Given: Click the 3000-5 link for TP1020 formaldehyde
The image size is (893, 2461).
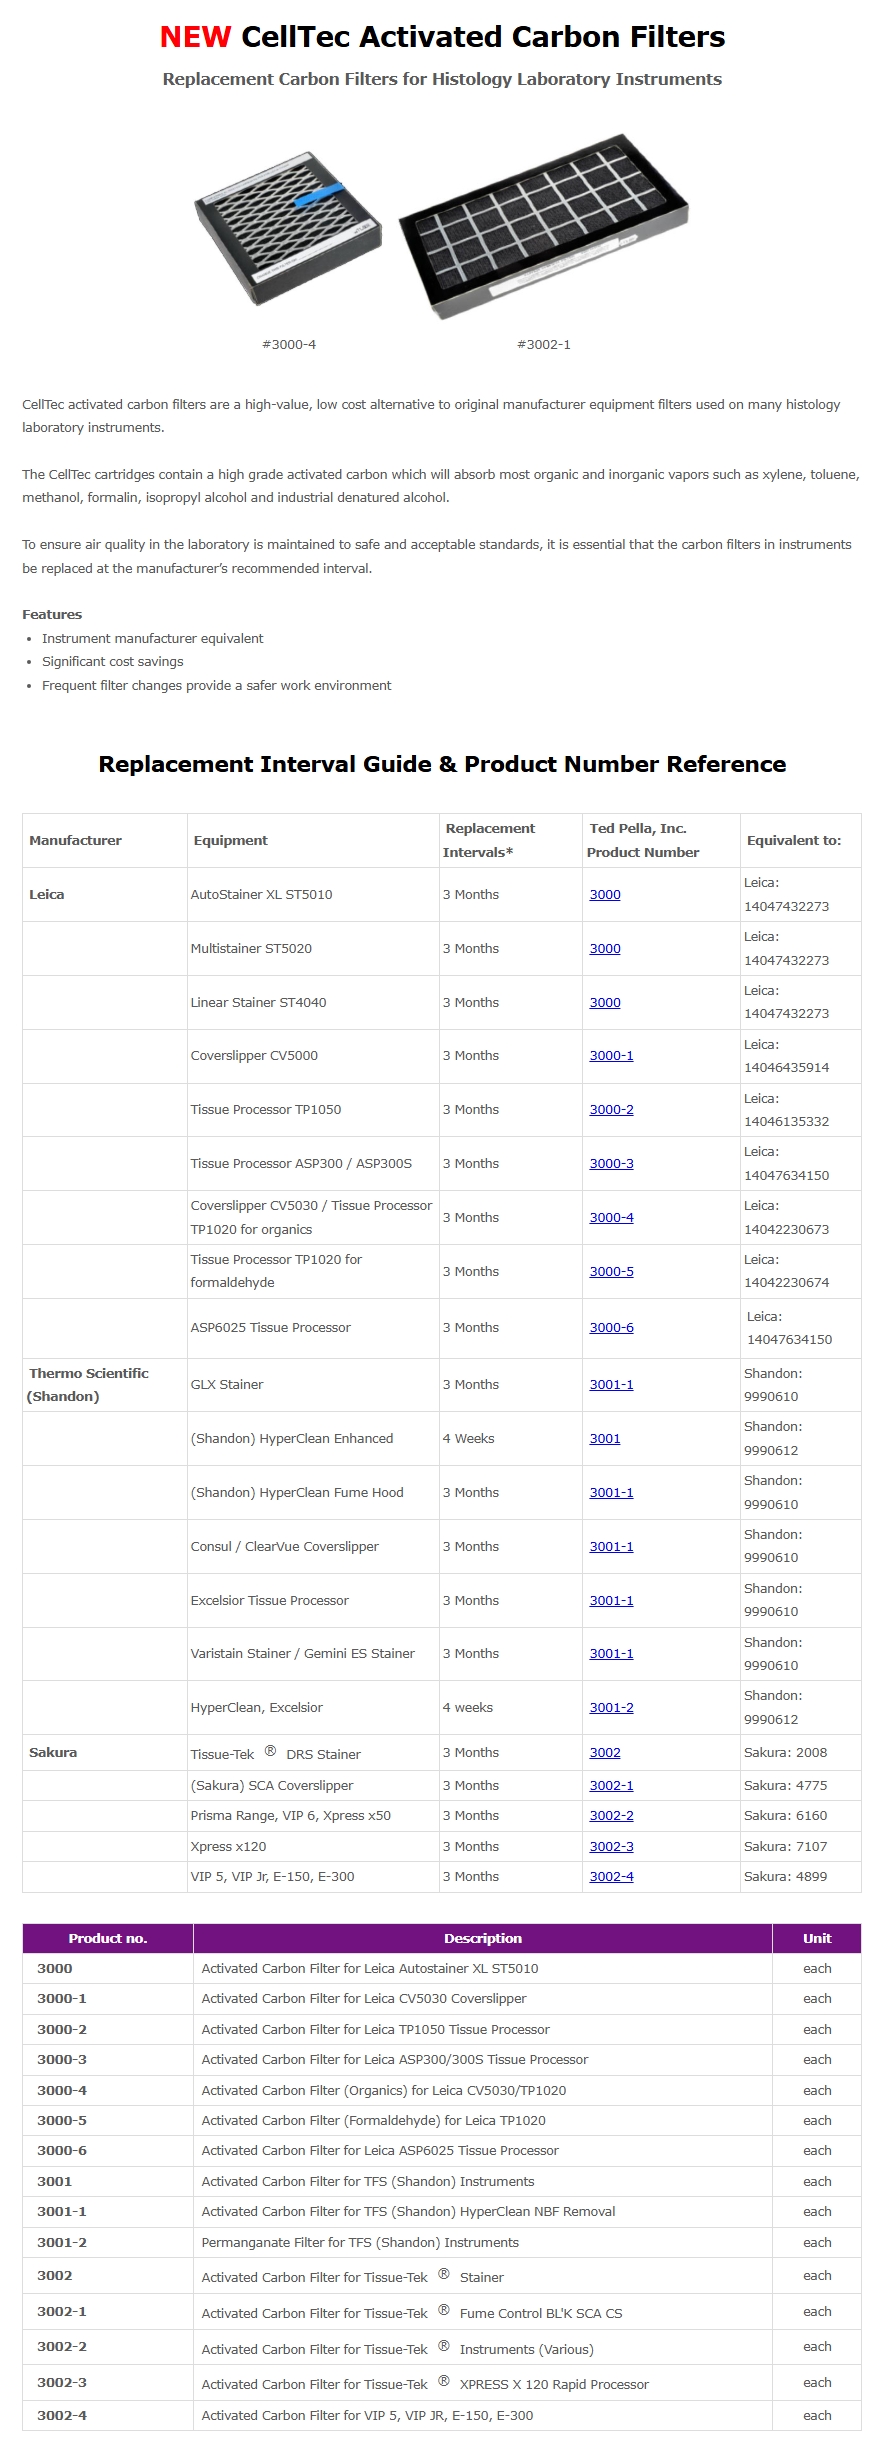Looking at the screenshot, I should tap(611, 1272).
